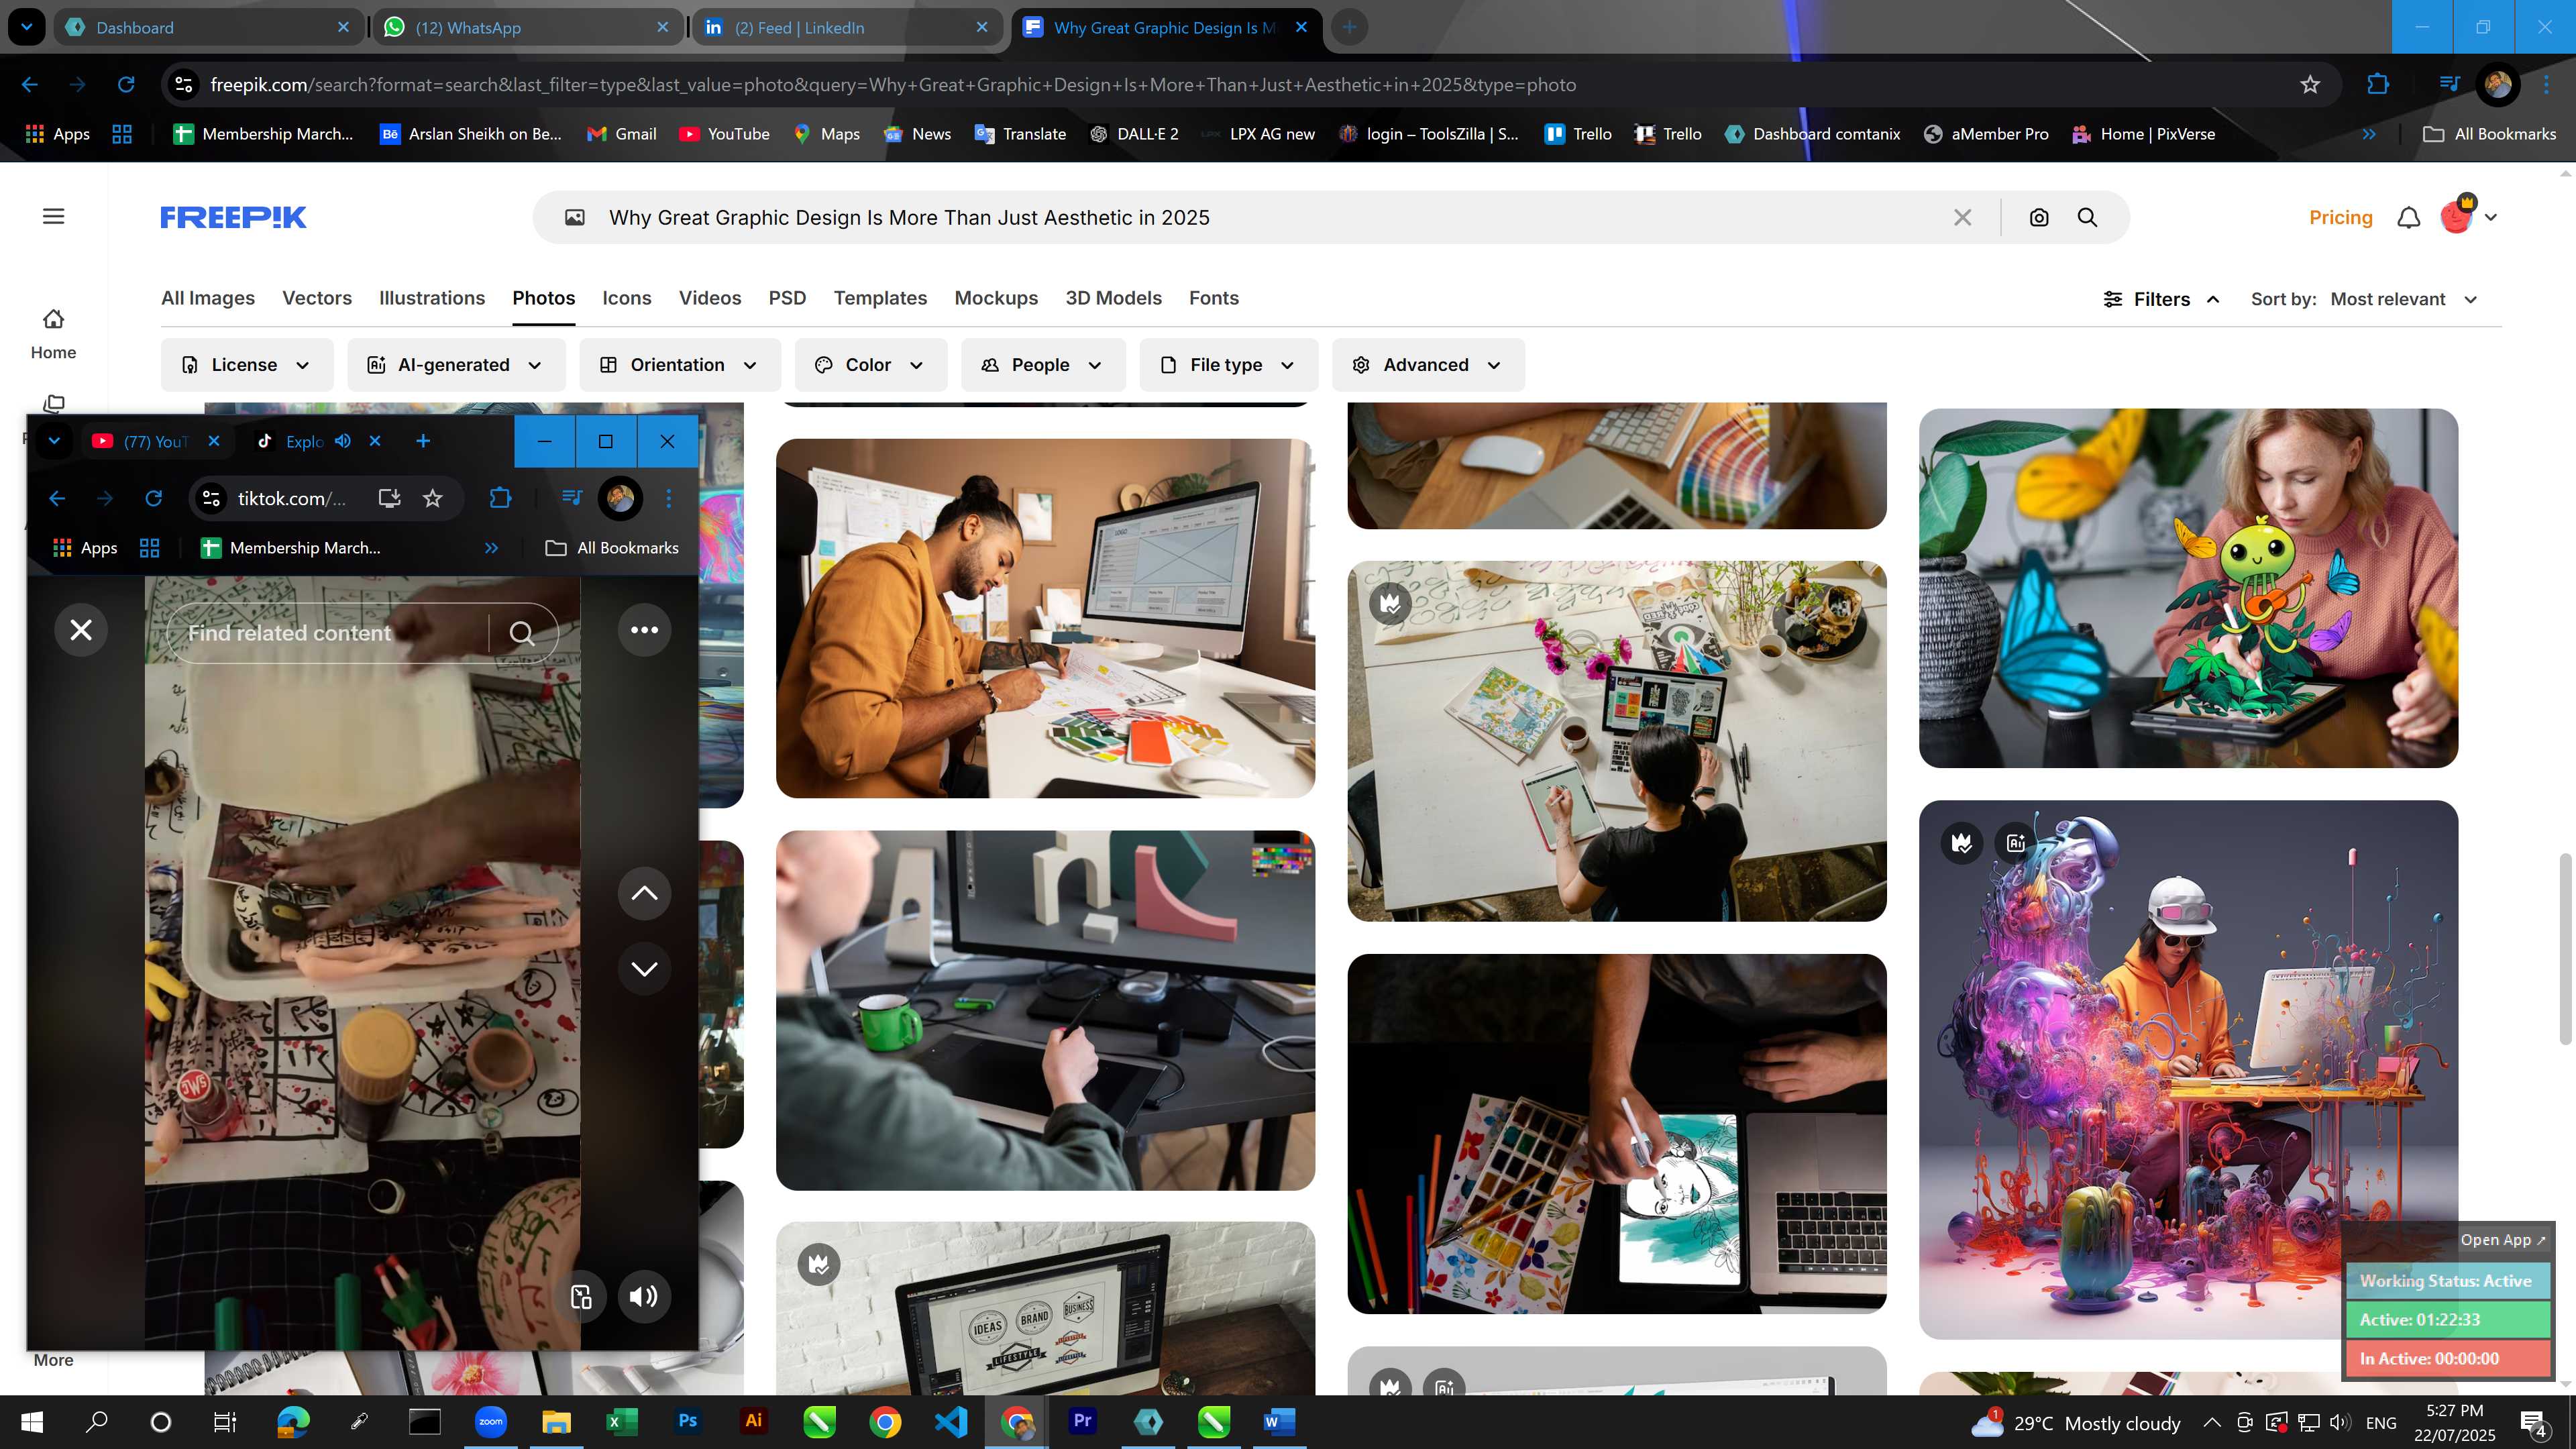Open TikTok video more options dots
Screen dimensions: 2576x1449
(x=644, y=630)
